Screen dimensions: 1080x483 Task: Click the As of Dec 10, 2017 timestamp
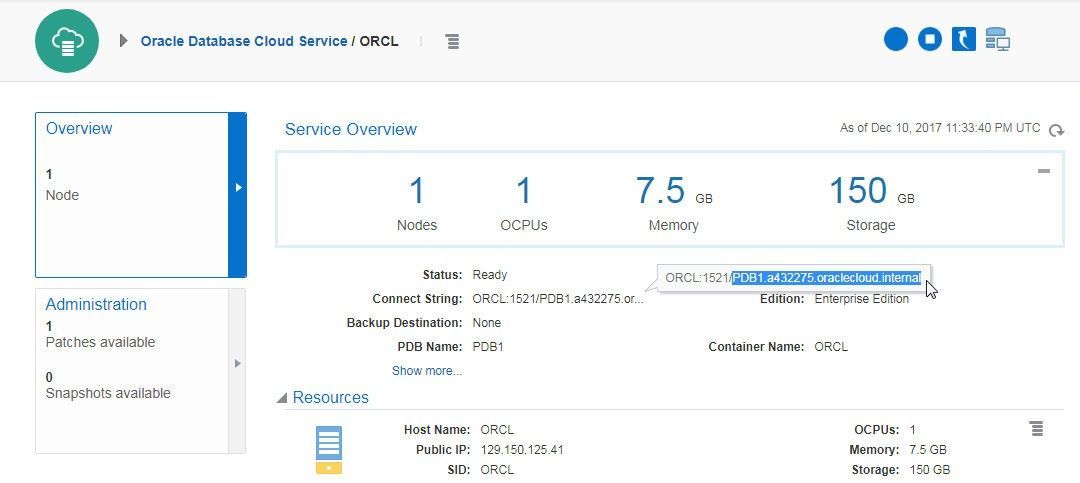[x=940, y=128]
